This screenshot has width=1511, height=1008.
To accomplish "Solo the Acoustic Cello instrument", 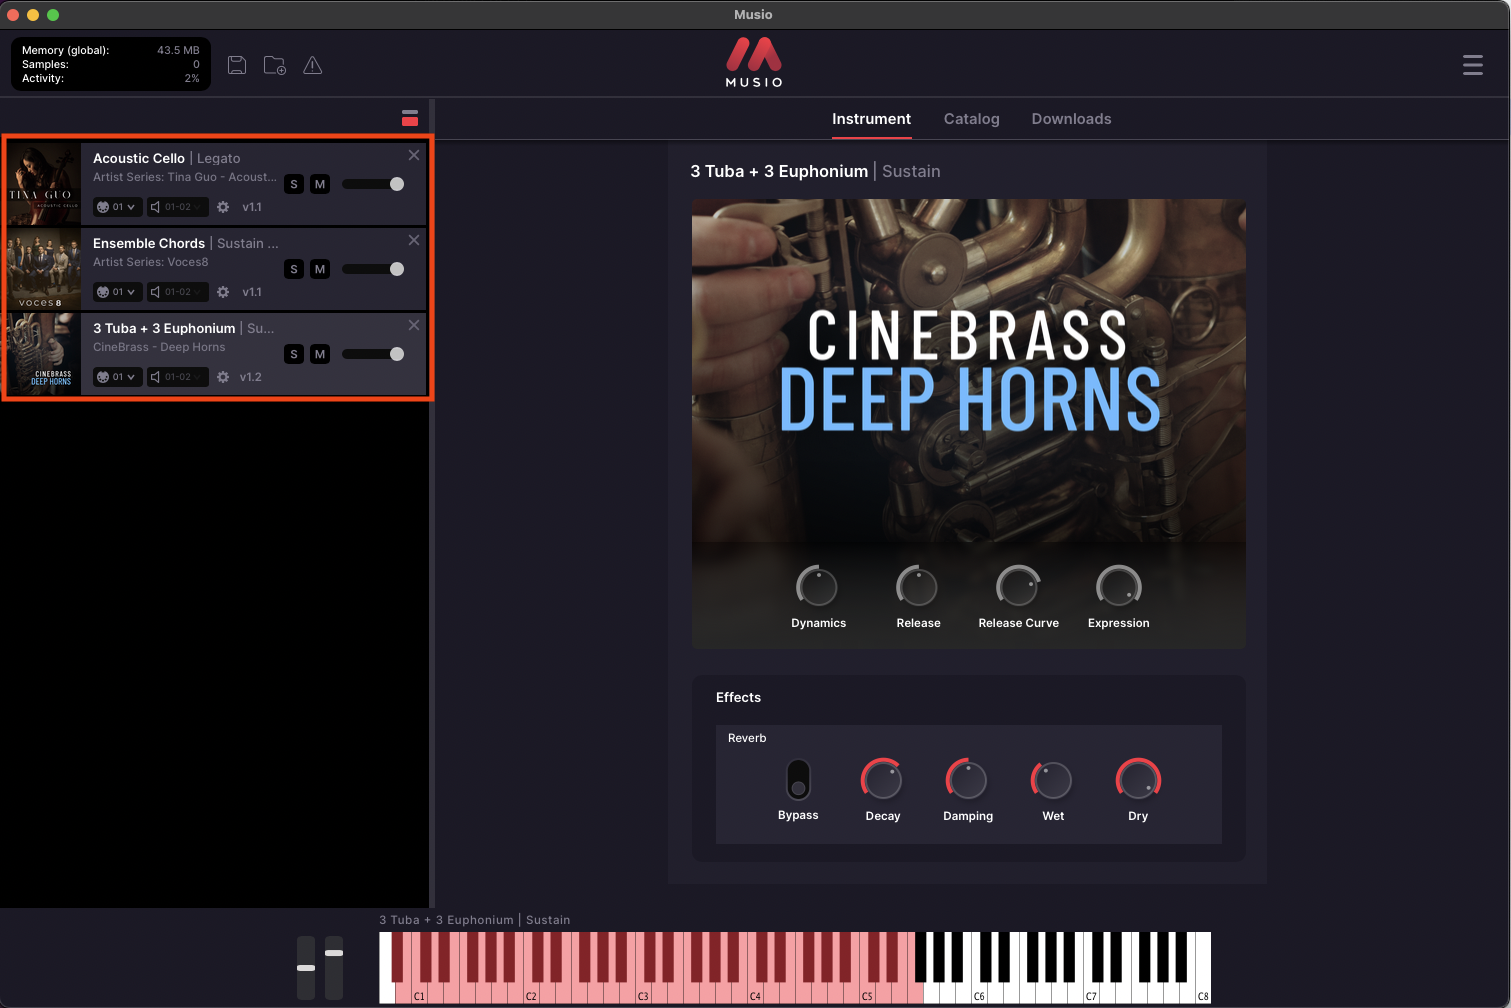I will coord(294,184).
